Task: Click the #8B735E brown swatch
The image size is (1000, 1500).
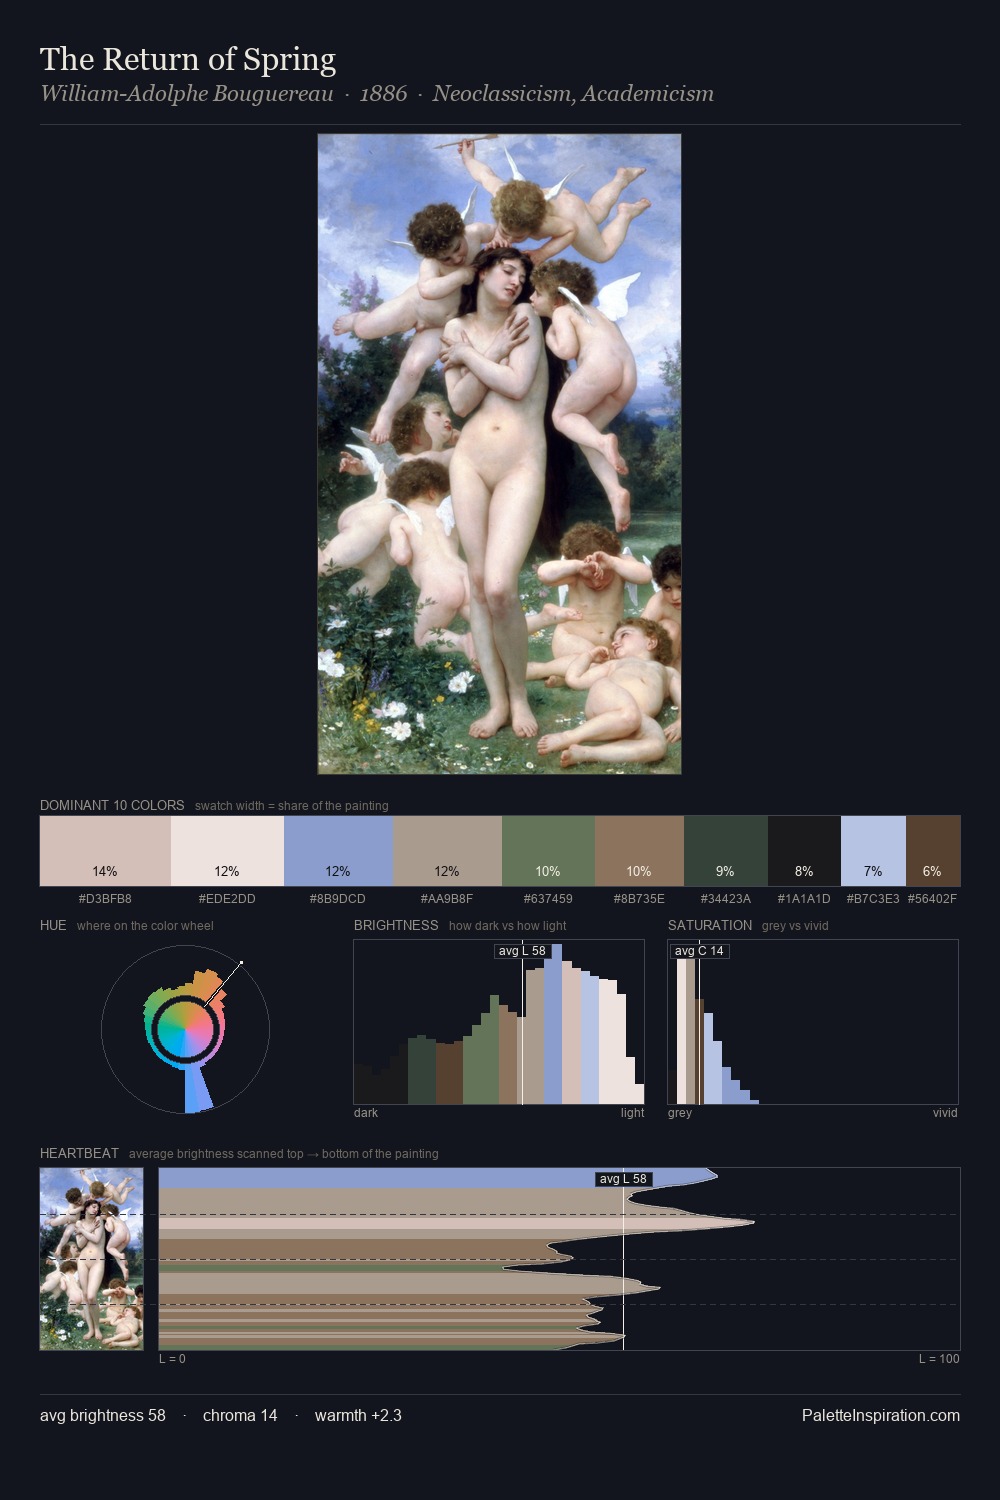Action: coord(639,851)
